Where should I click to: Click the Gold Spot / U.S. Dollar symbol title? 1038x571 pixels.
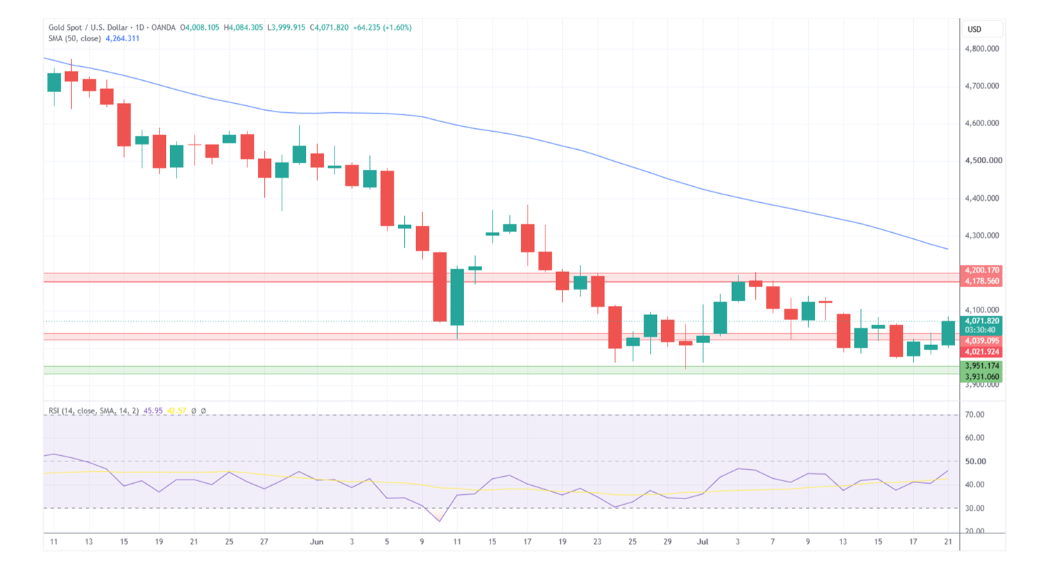pos(89,28)
